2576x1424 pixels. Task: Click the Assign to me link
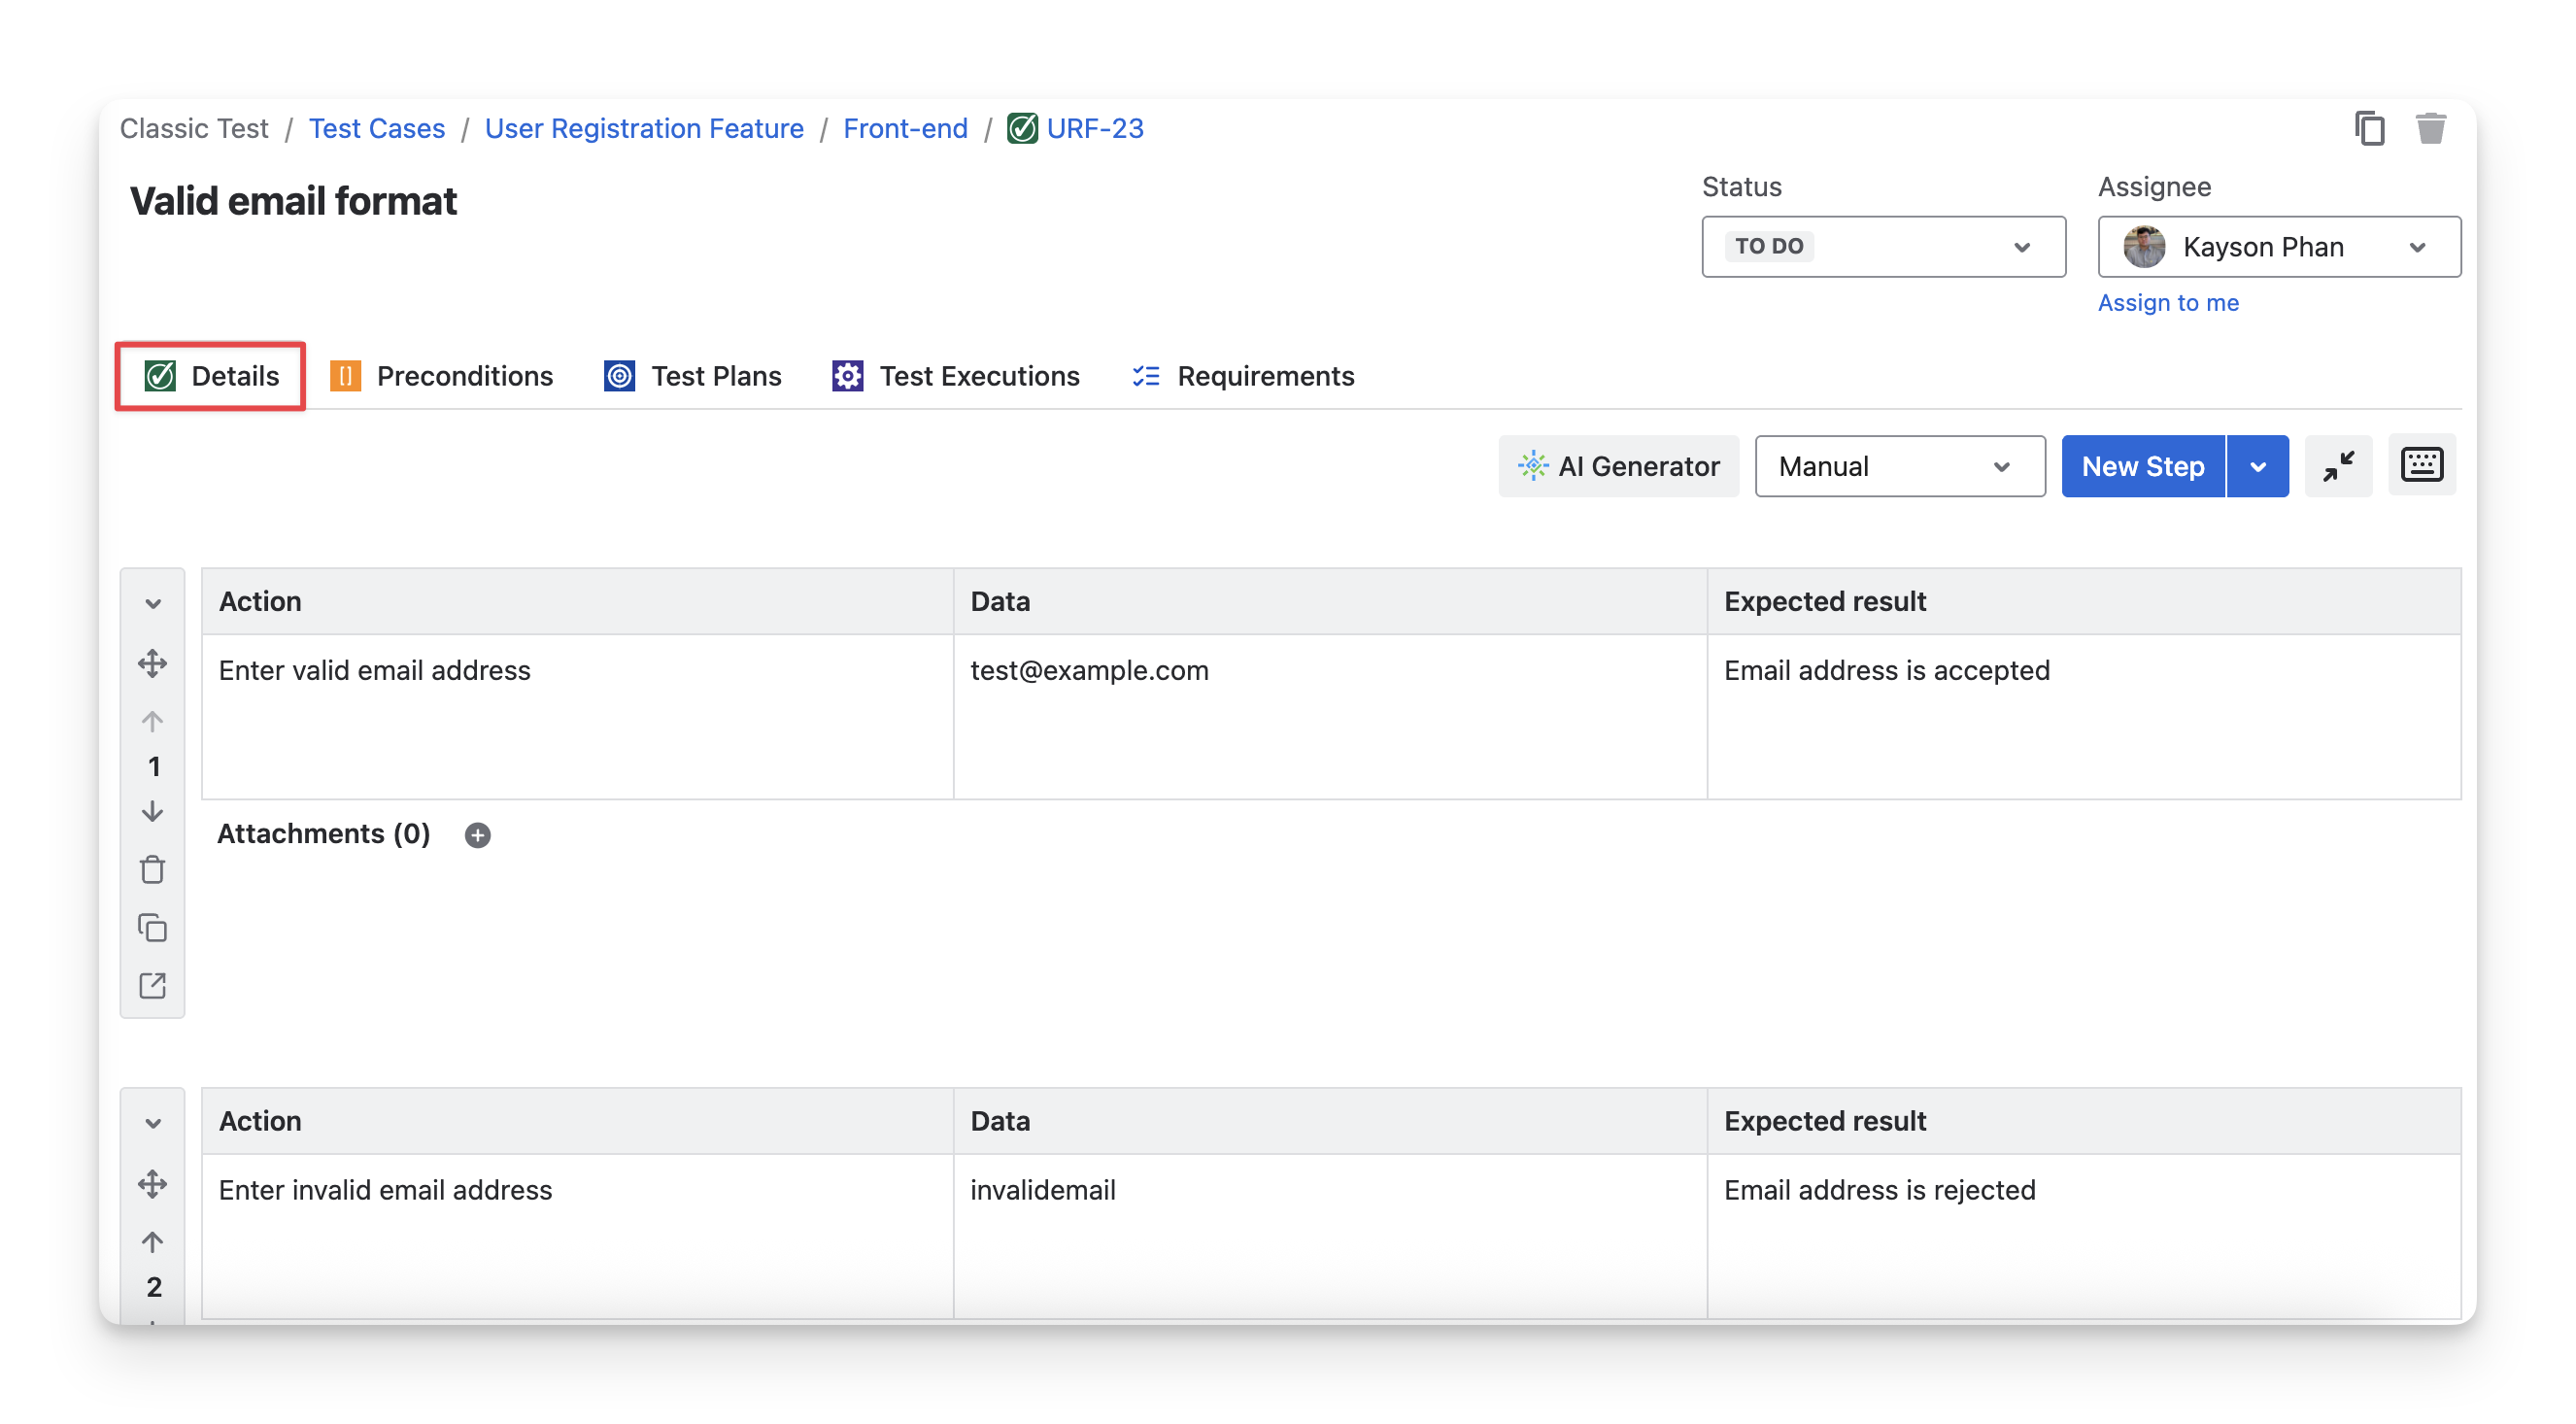pos(2167,303)
